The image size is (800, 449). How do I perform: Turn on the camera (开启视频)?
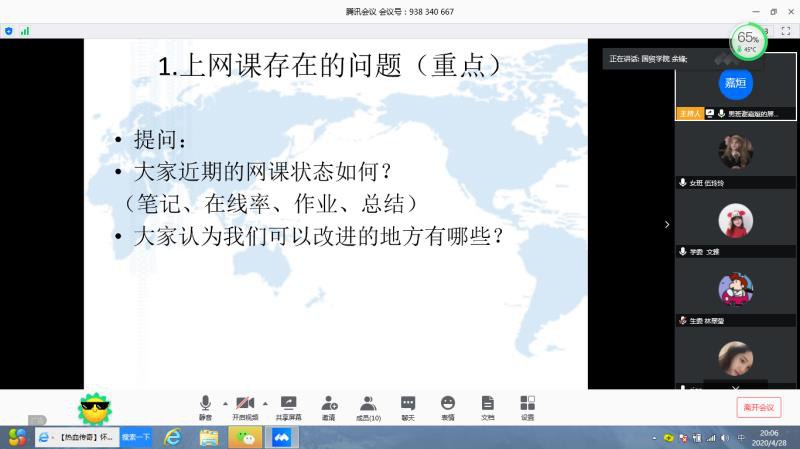245,407
